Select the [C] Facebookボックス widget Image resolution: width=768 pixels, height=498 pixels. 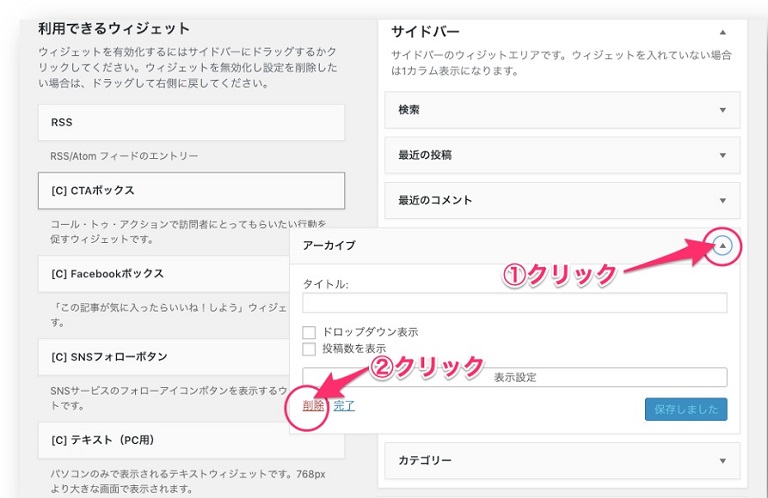(164, 274)
